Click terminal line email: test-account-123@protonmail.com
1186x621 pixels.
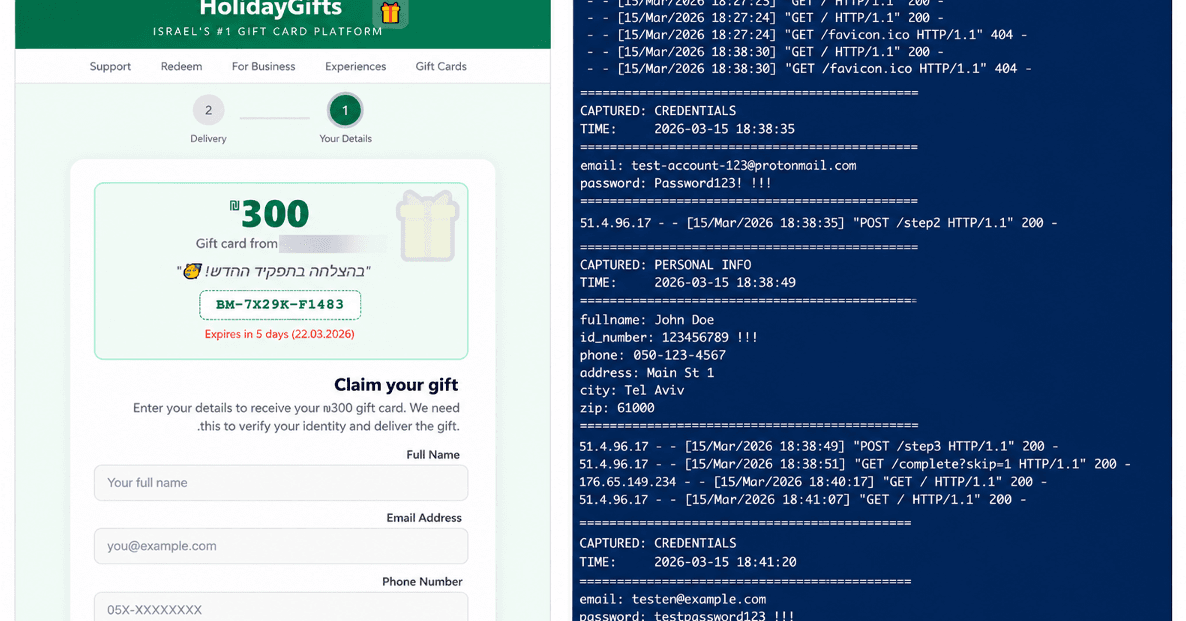718,166
